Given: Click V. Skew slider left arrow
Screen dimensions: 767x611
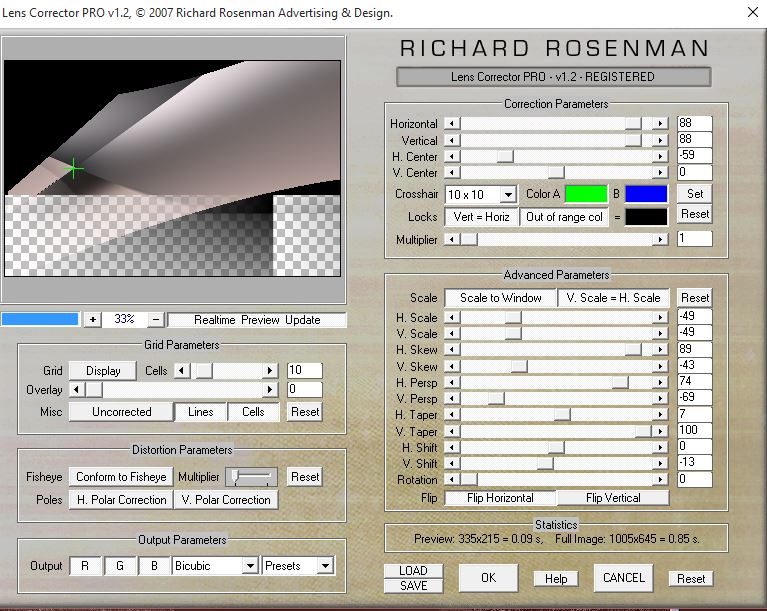Looking at the screenshot, I should [x=452, y=366].
